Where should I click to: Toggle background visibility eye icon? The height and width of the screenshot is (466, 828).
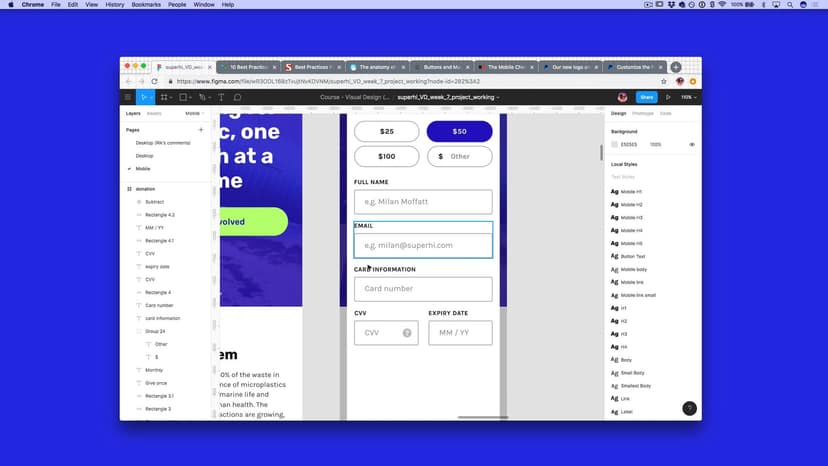point(691,144)
